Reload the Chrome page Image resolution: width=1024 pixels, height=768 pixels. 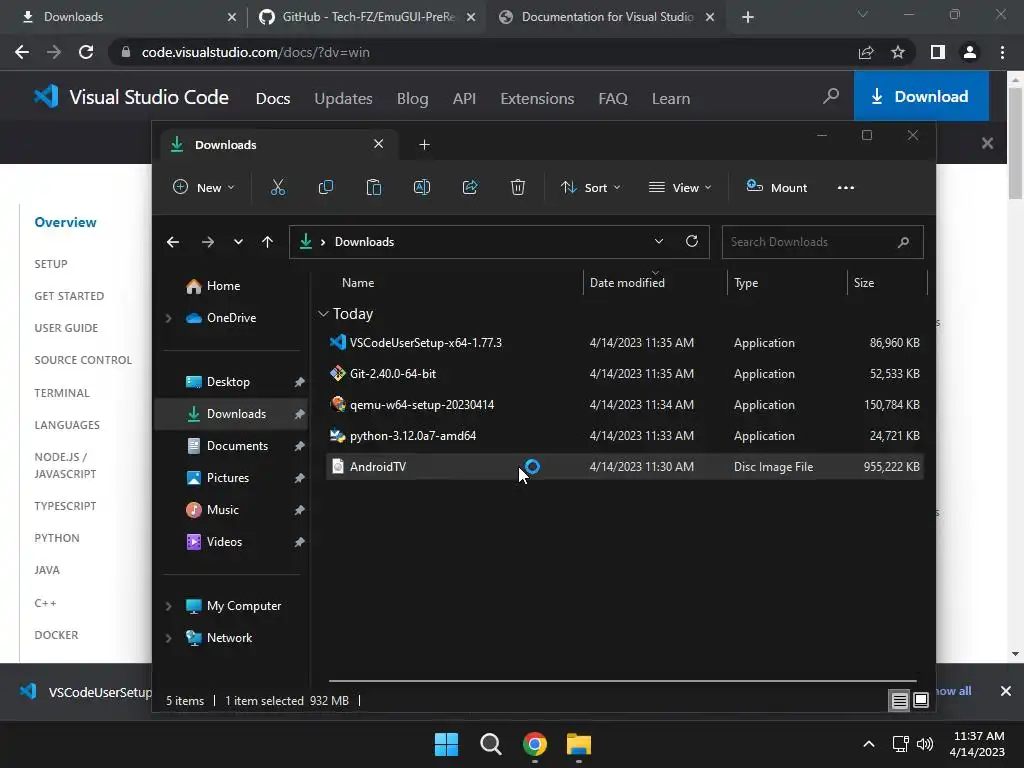[x=86, y=52]
